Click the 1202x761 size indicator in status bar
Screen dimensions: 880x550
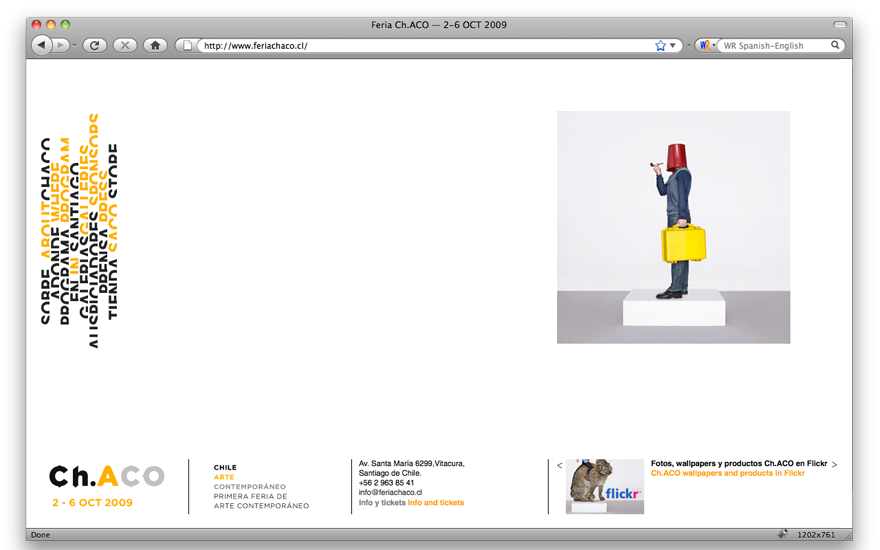point(816,535)
